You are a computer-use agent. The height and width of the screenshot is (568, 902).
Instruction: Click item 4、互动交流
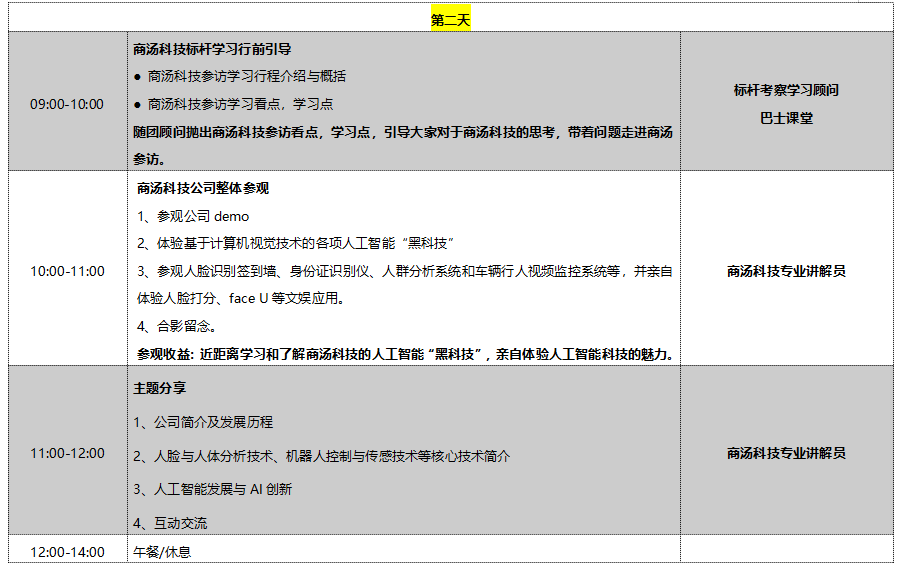(x=170, y=523)
